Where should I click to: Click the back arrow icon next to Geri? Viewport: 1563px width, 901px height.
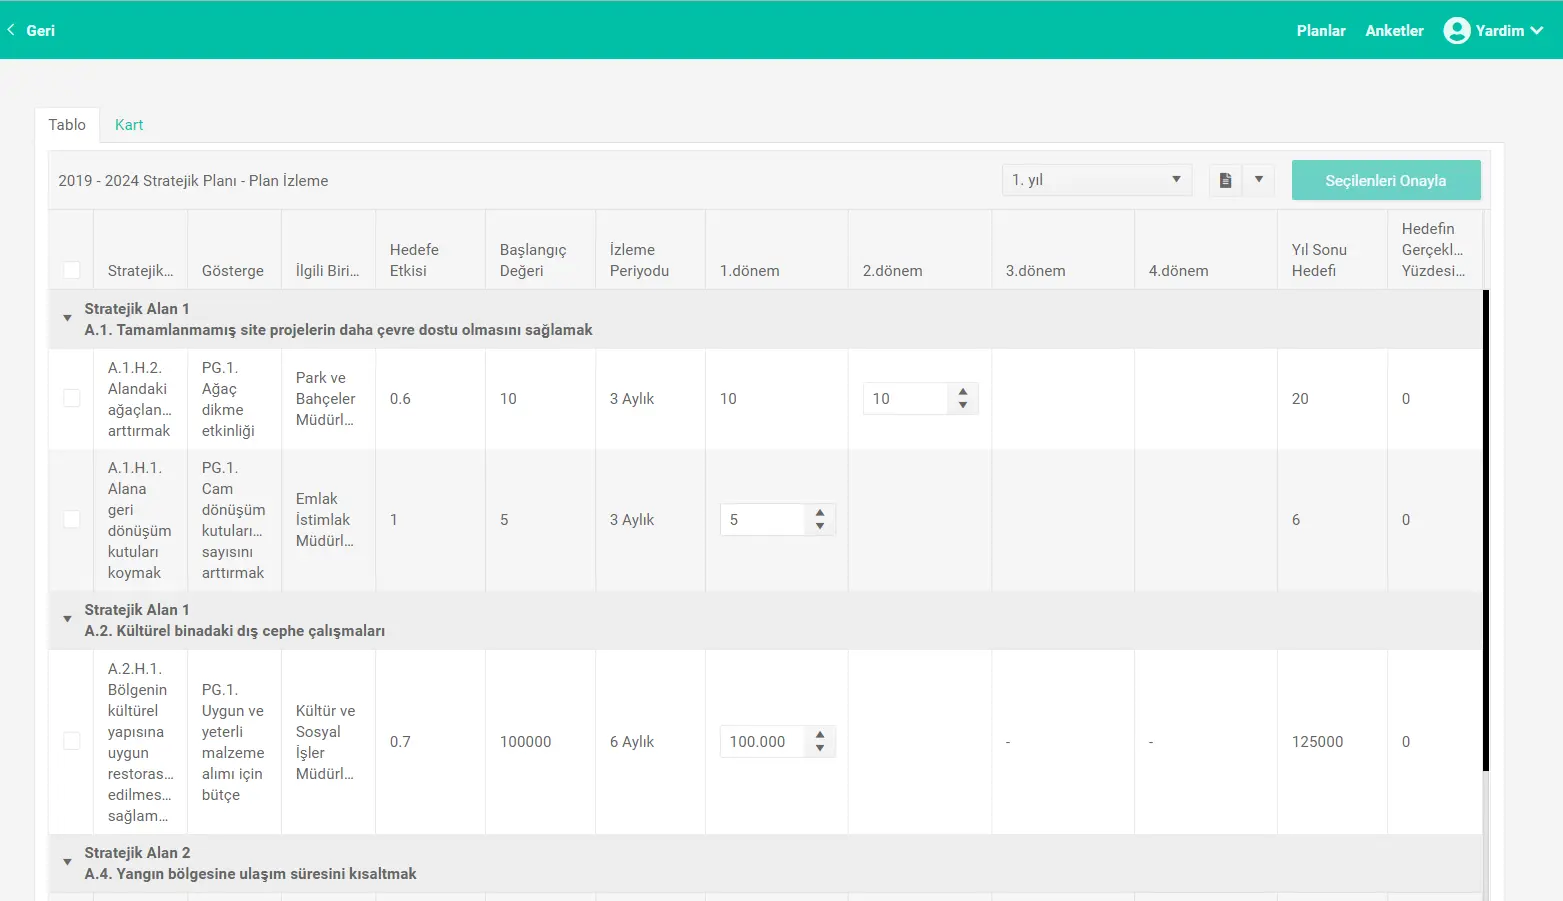pyautogui.click(x=11, y=30)
